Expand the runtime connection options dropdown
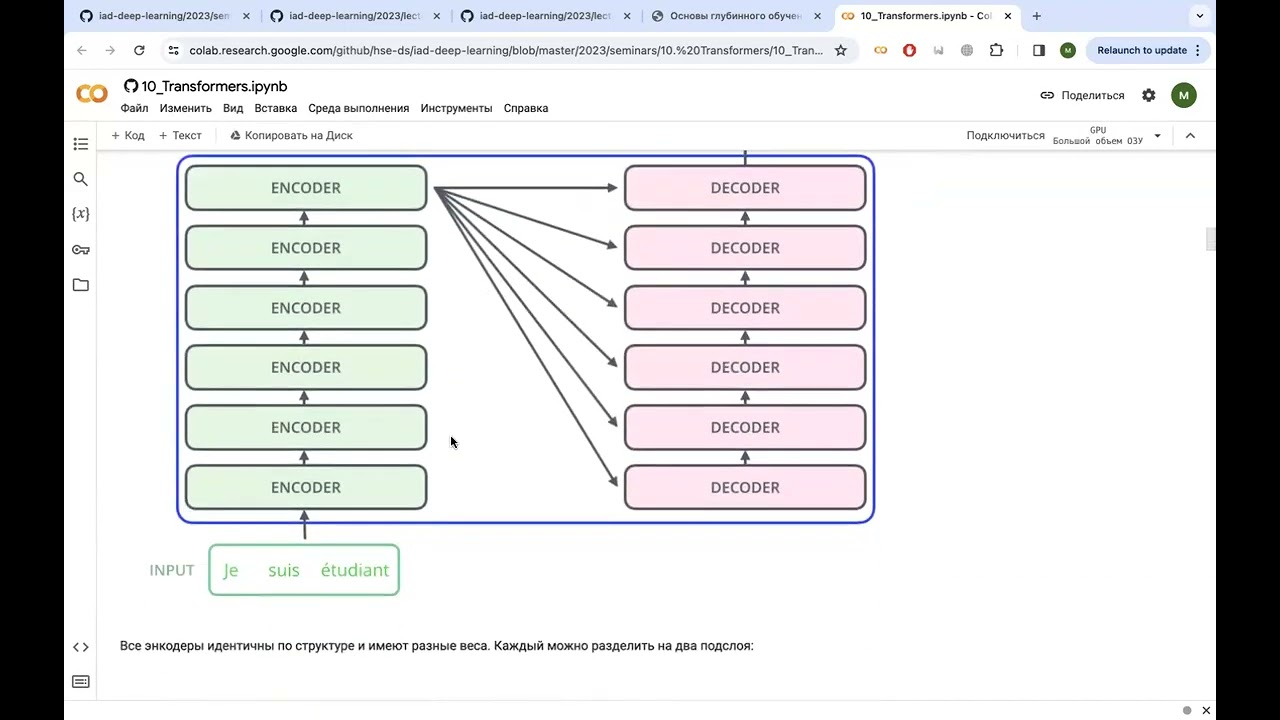The height and width of the screenshot is (720, 1280). pos(1158,136)
